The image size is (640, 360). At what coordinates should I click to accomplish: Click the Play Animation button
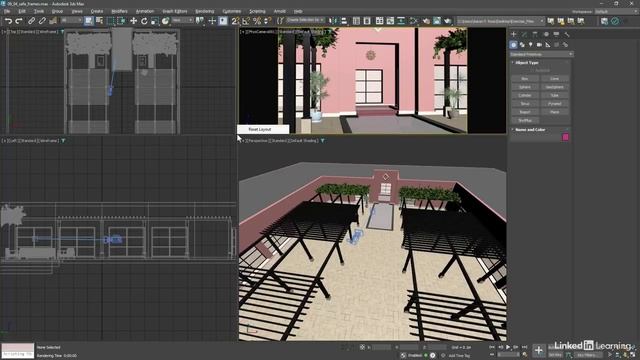click(x=508, y=347)
